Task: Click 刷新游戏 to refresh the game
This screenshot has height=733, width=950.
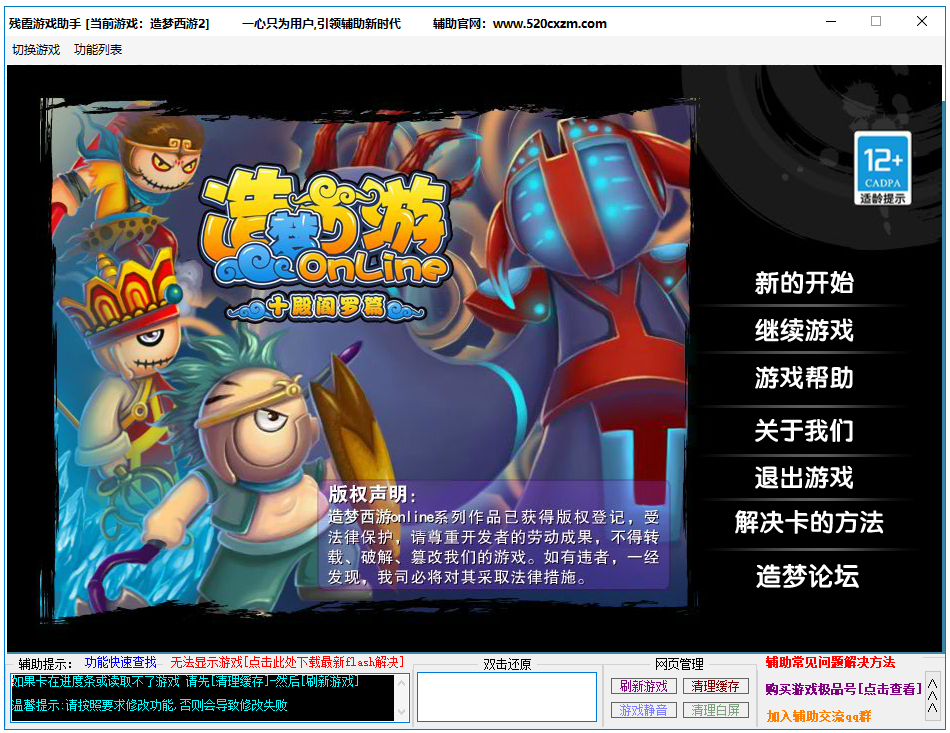Action: tap(643, 686)
